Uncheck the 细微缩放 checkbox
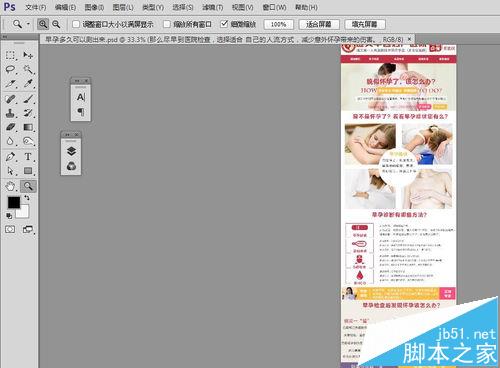 (224, 24)
